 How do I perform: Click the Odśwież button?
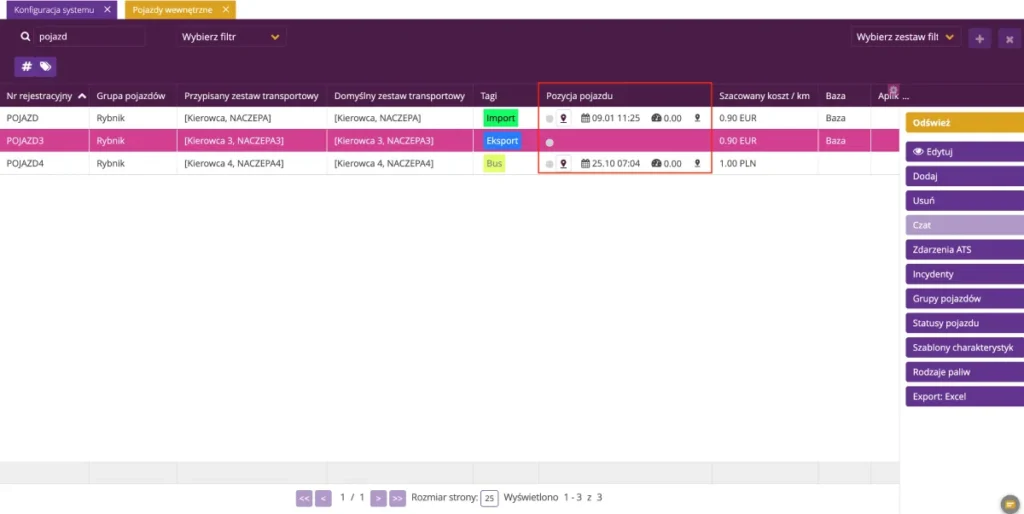click(x=965, y=122)
